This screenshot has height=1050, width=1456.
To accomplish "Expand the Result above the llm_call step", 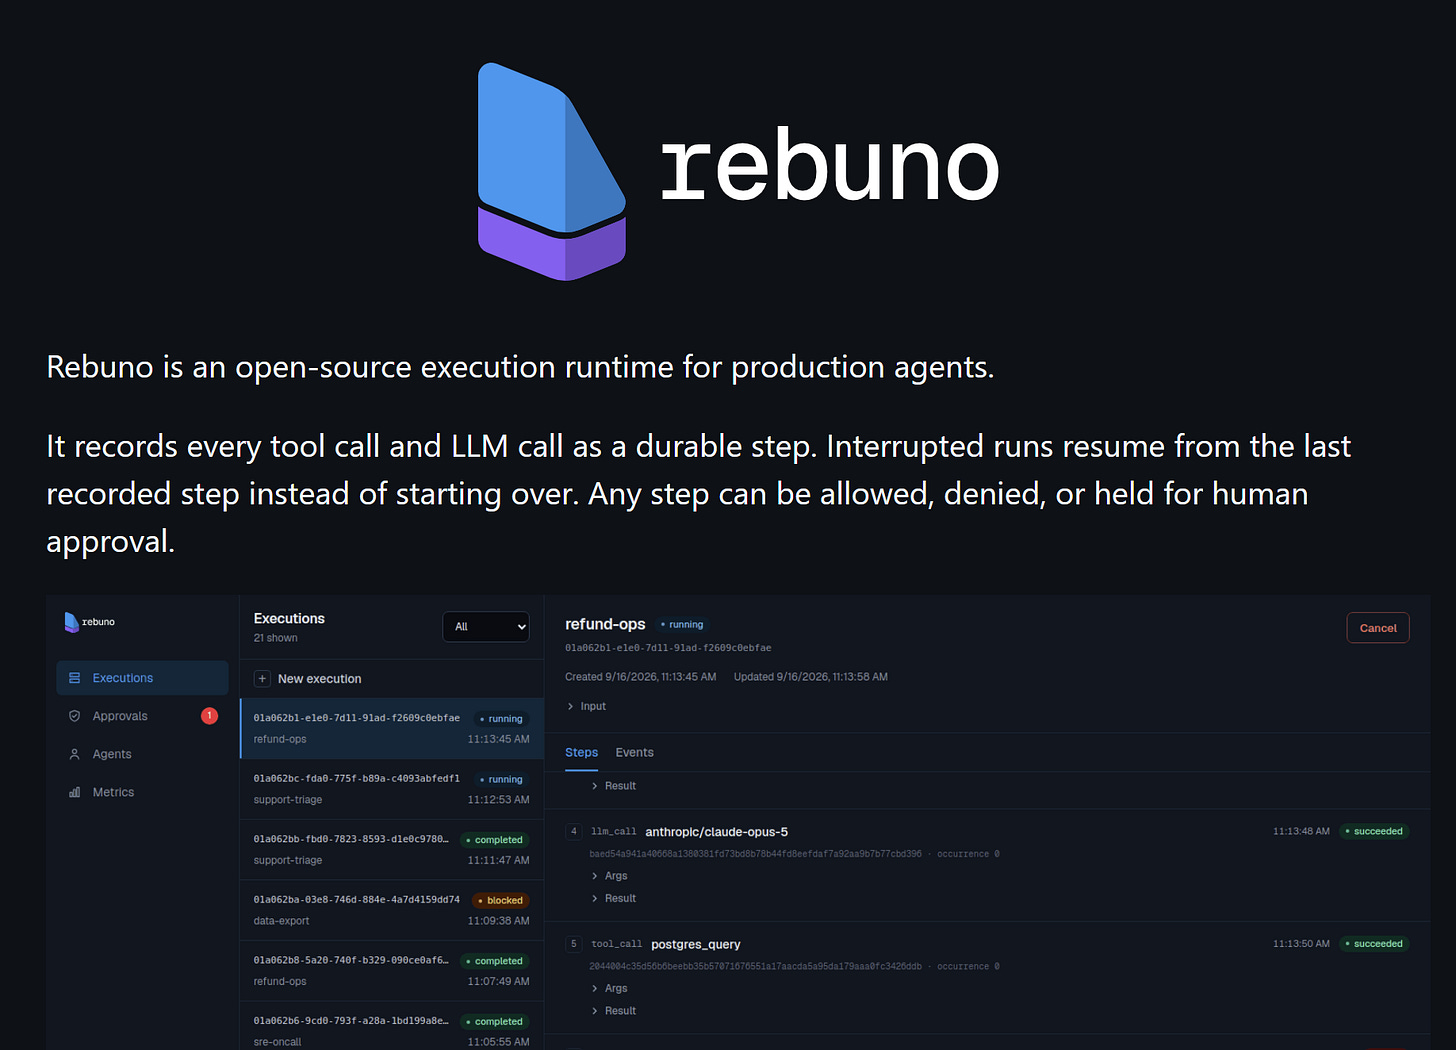I will pyautogui.click(x=613, y=786).
